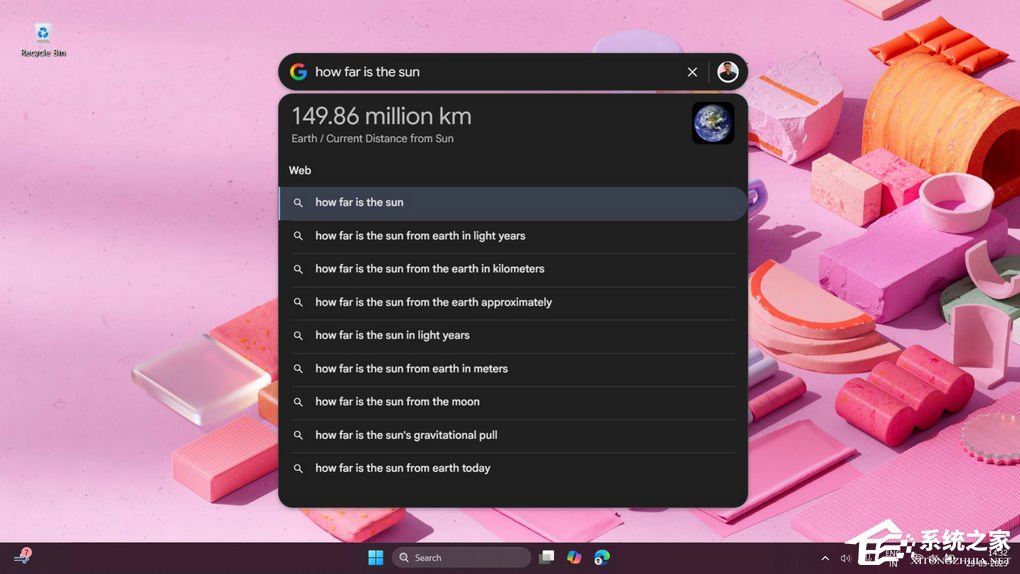Click 'Earth / Current Distance from Sun' subtitle
Screen dimensions: 1020x574
point(372,139)
